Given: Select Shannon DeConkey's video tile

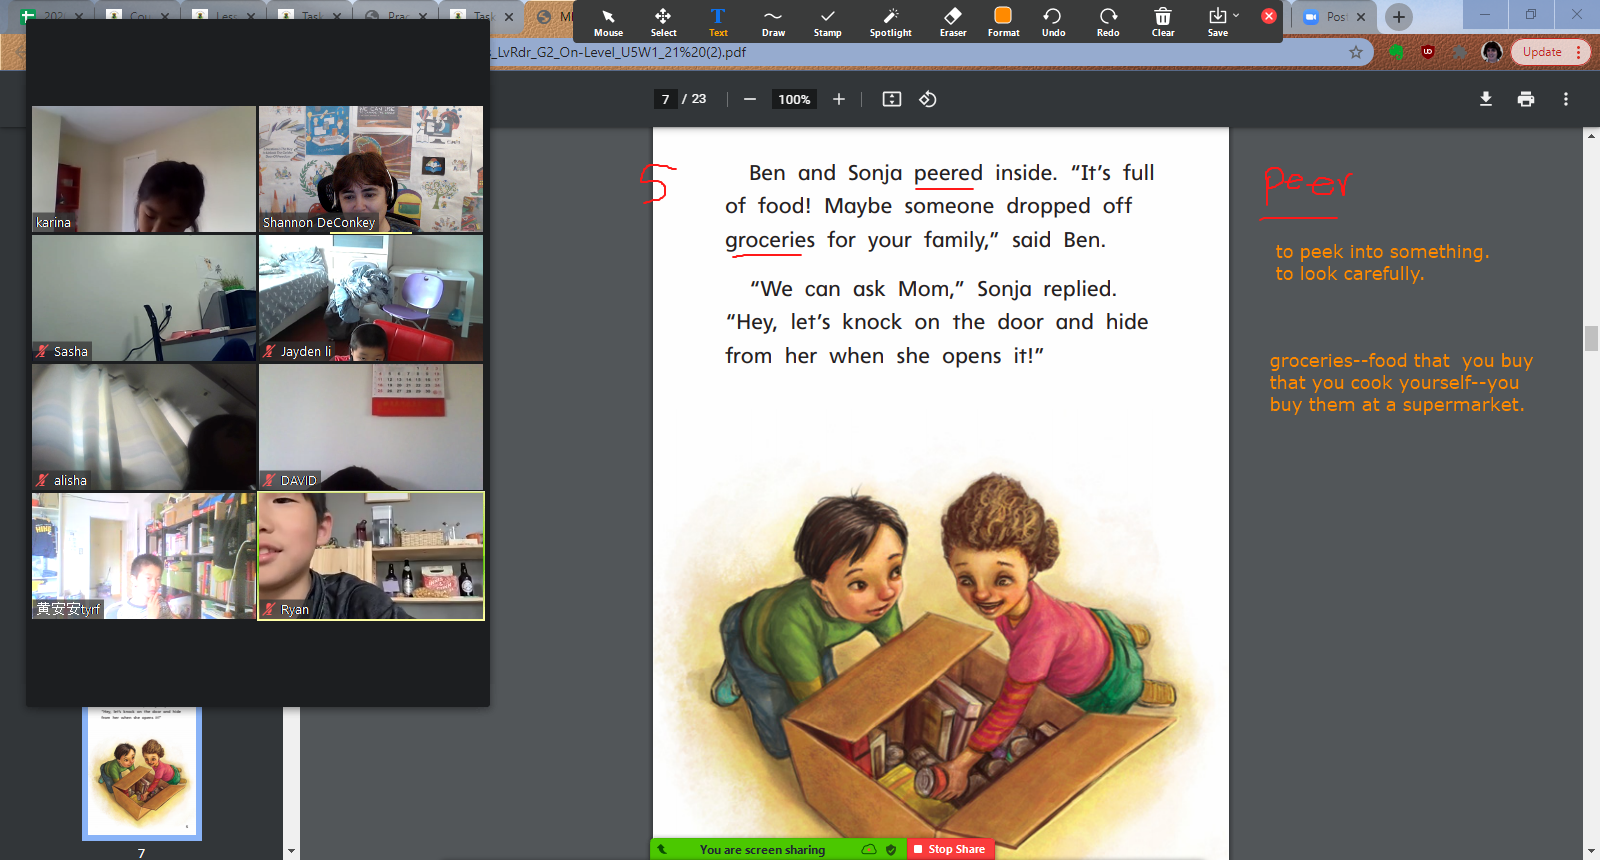Looking at the screenshot, I should click(x=371, y=169).
